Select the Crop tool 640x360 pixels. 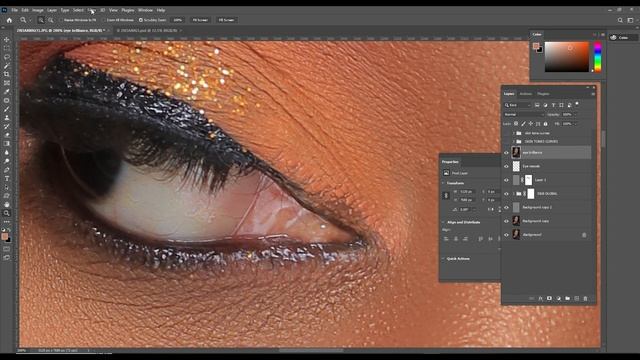click(x=7, y=74)
